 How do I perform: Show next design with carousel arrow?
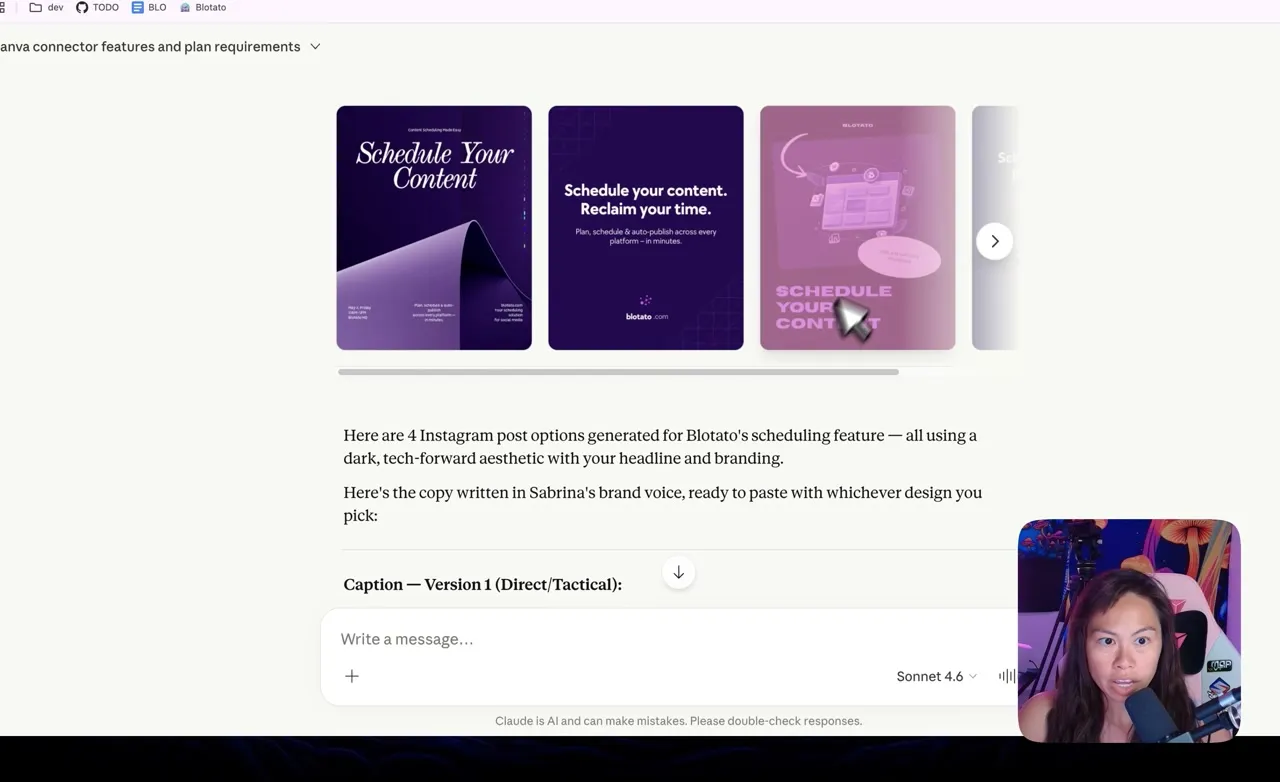(x=995, y=241)
